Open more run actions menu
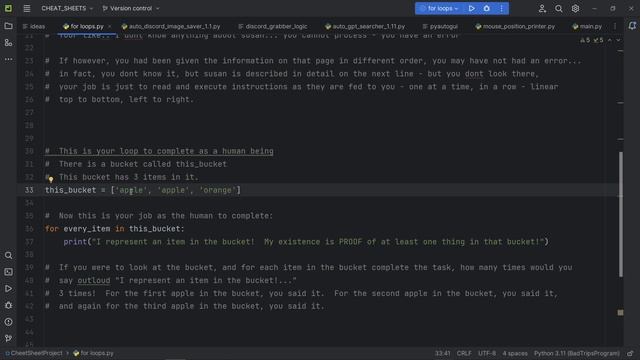640x360 pixels. click(x=502, y=8)
